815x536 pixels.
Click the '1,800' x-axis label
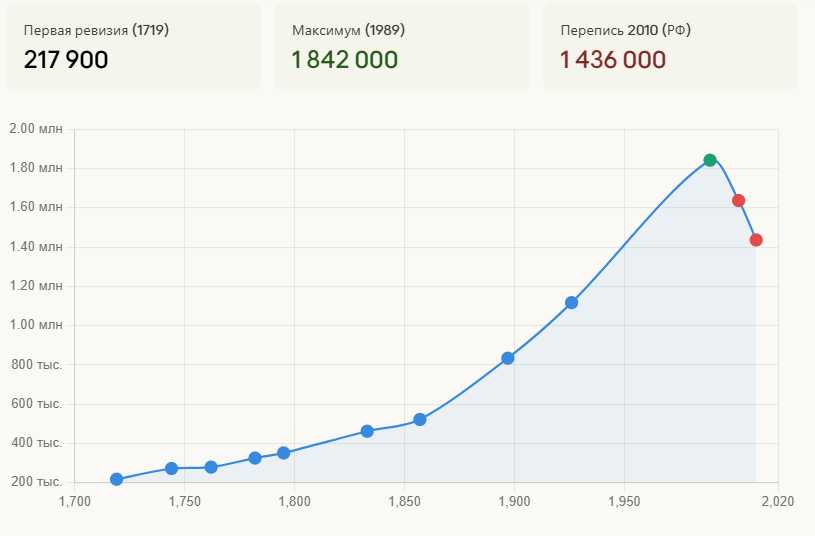tap(295, 502)
